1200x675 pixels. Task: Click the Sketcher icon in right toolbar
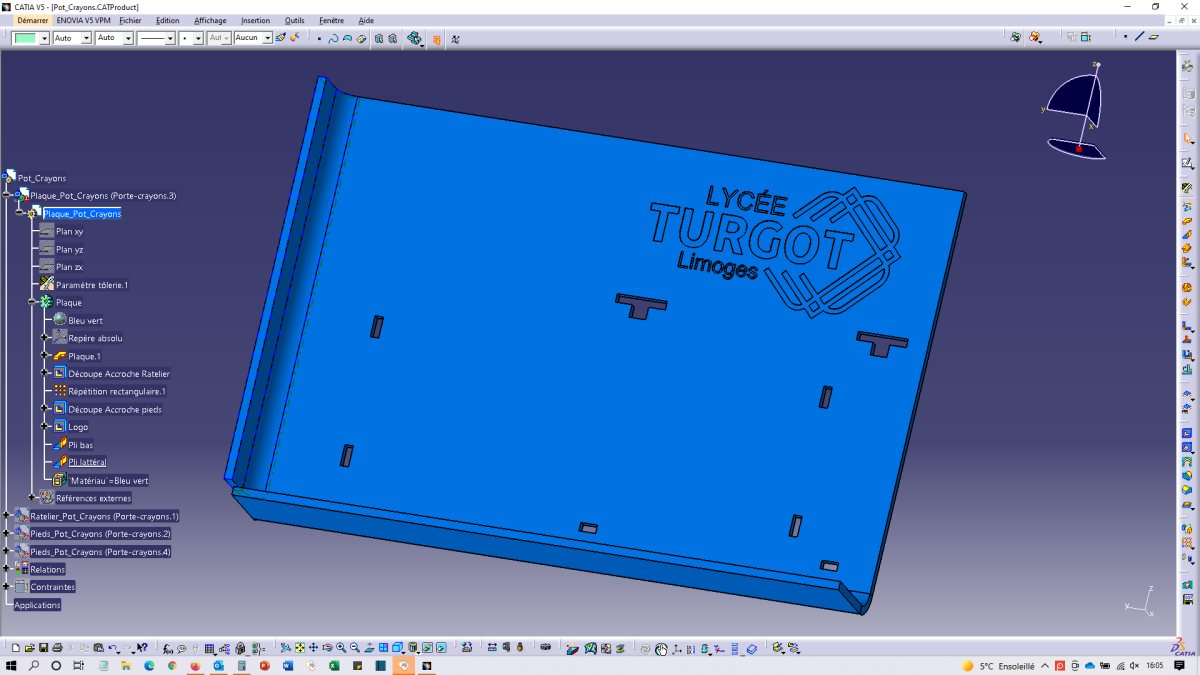[1188, 163]
